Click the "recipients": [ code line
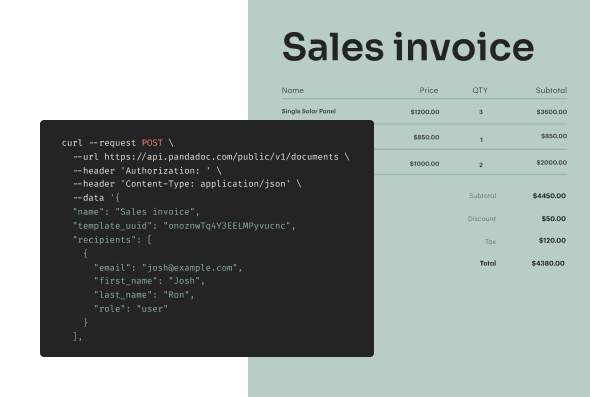 (x=112, y=240)
